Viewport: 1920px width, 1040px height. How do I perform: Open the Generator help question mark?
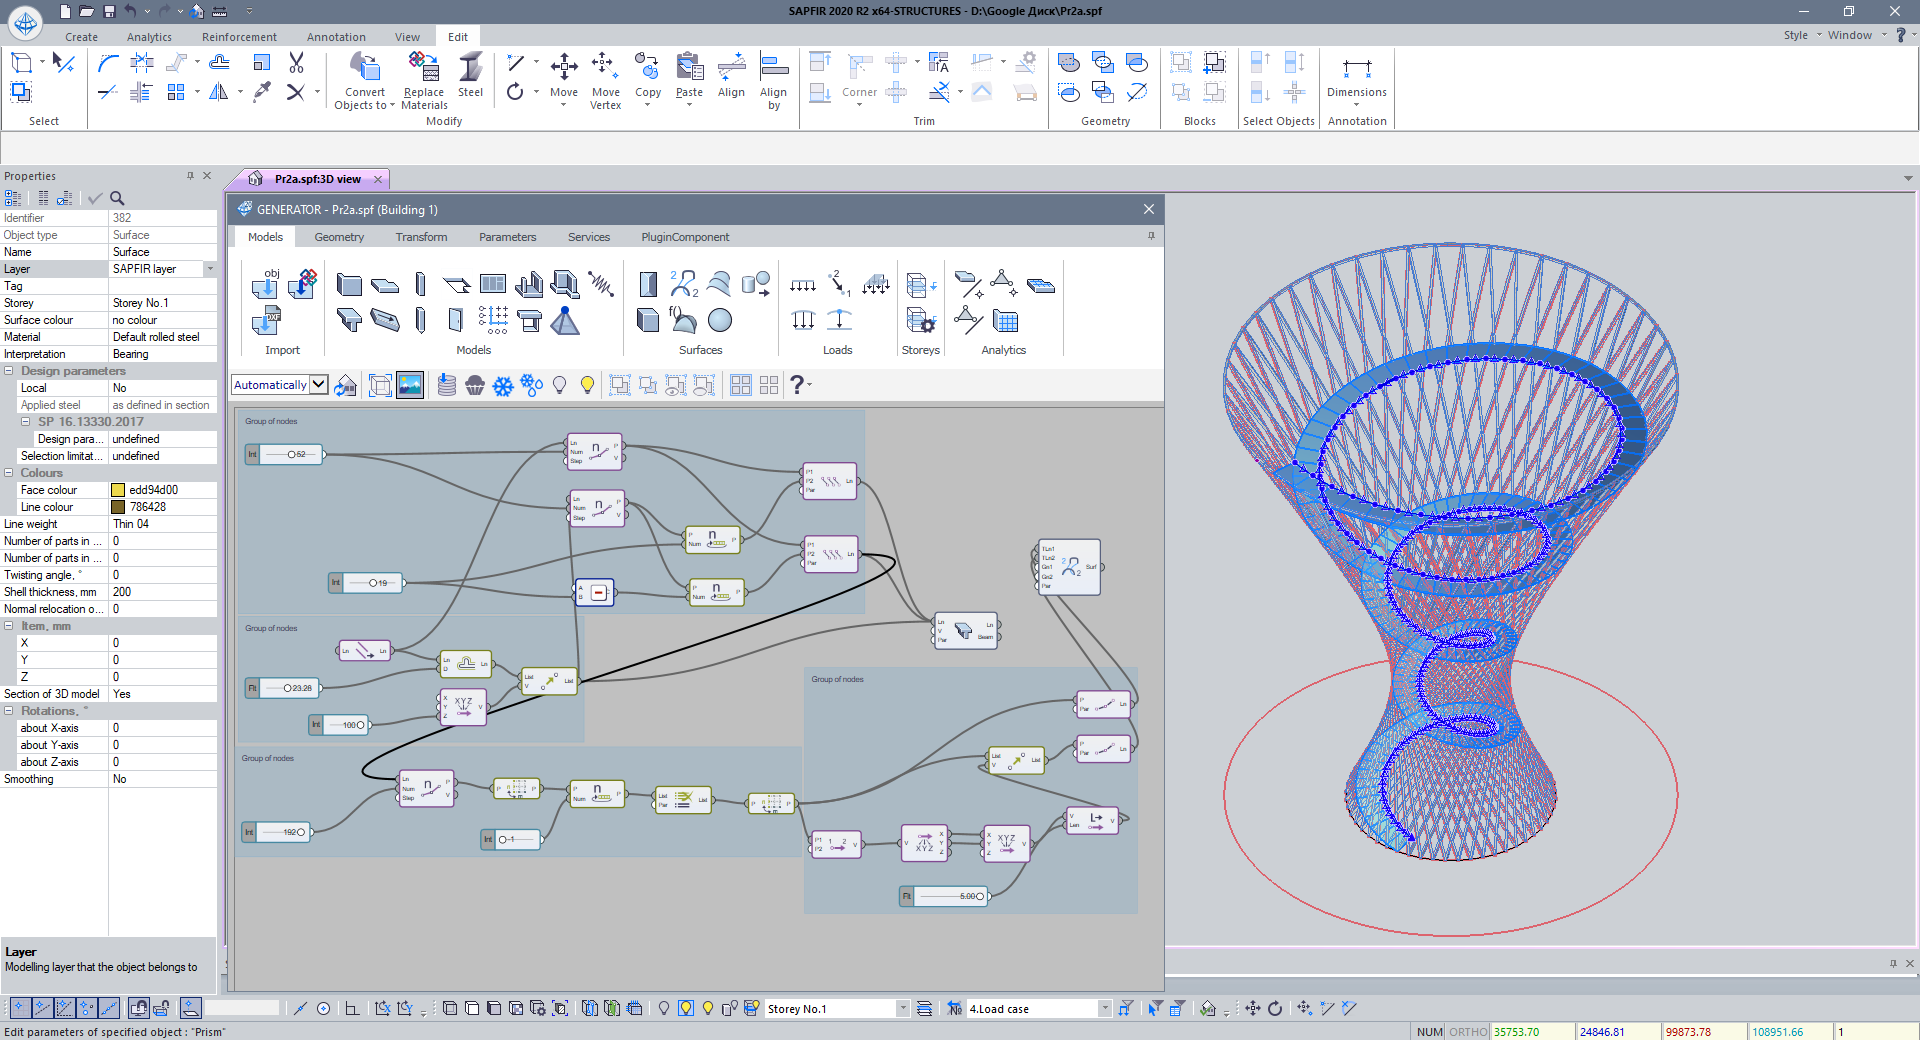797,385
